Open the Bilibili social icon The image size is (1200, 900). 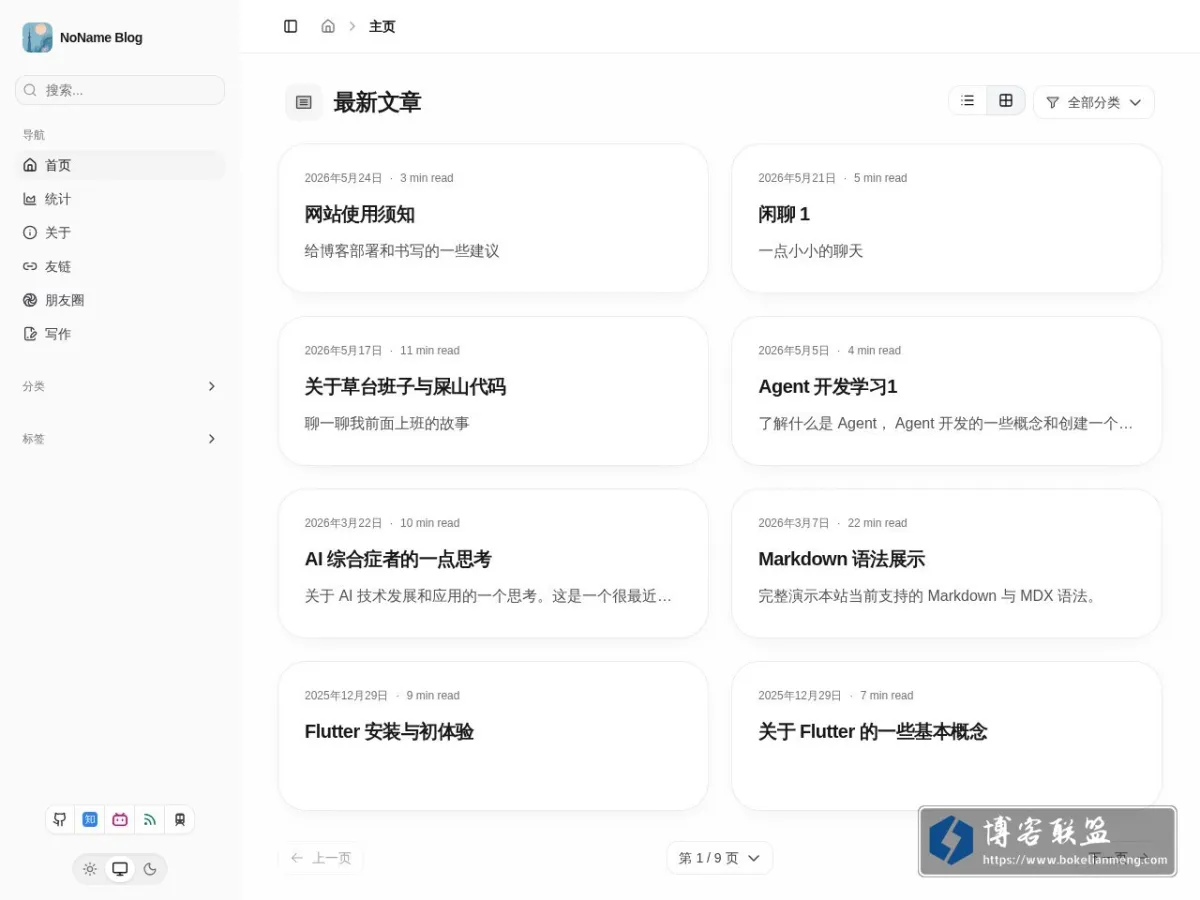120,819
